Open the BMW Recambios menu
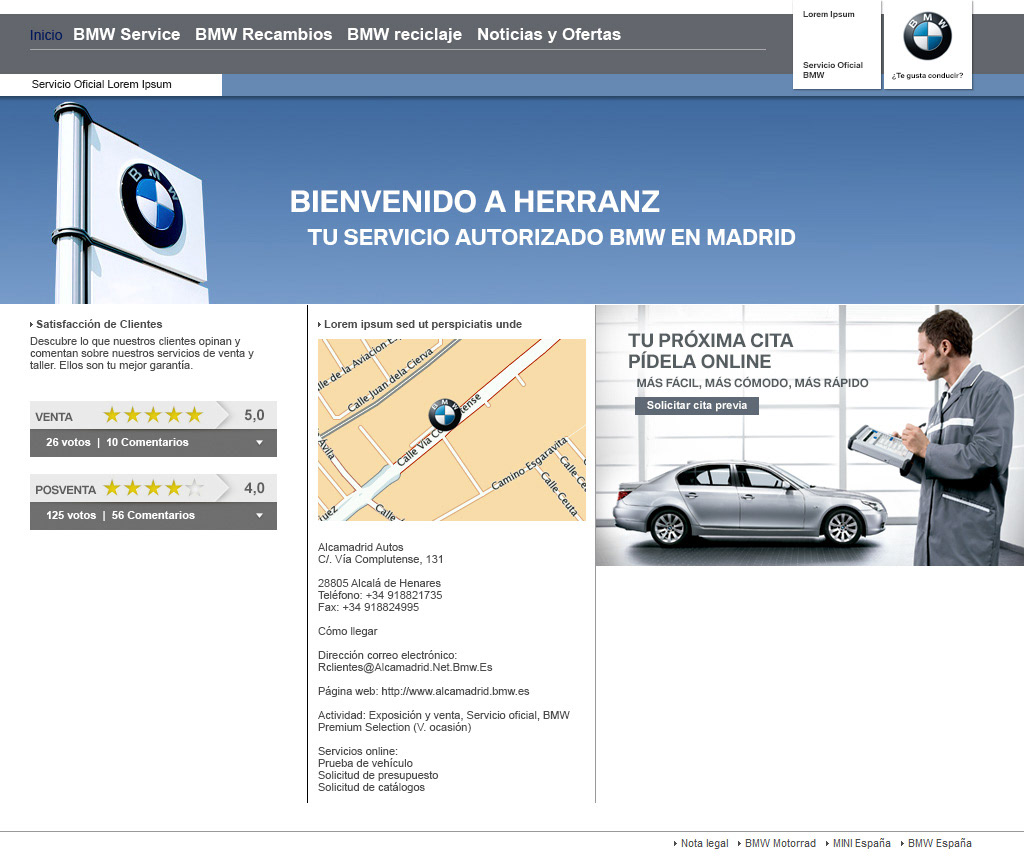Viewport: 1024px width, 857px height. click(x=264, y=34)
